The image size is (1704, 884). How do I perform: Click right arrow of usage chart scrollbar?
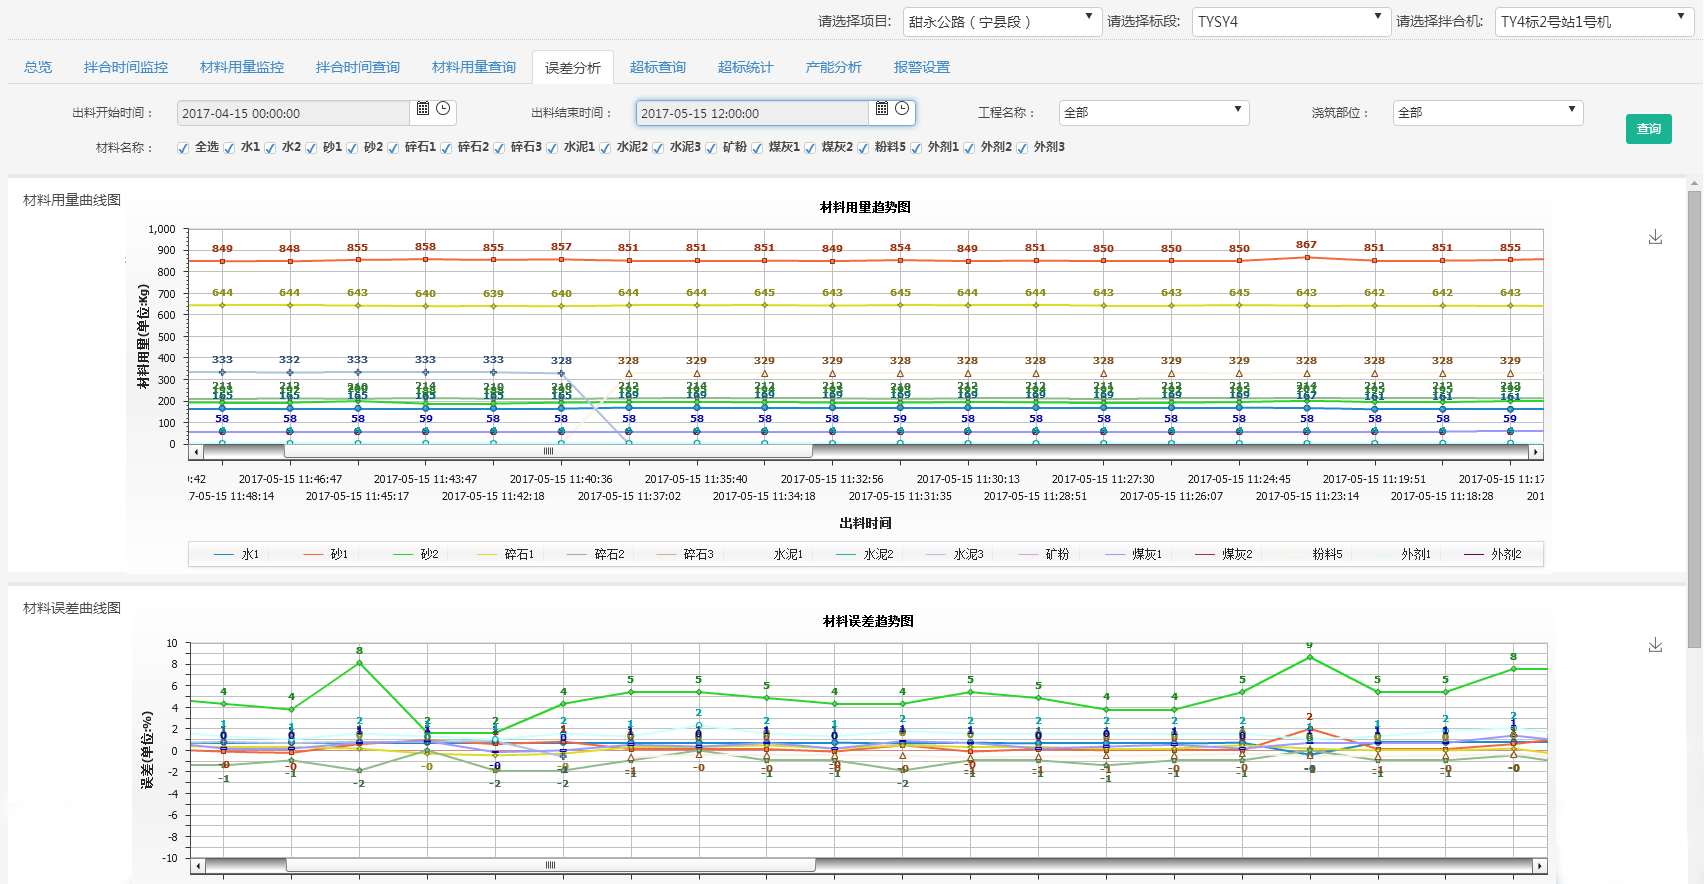(1537, 452)
